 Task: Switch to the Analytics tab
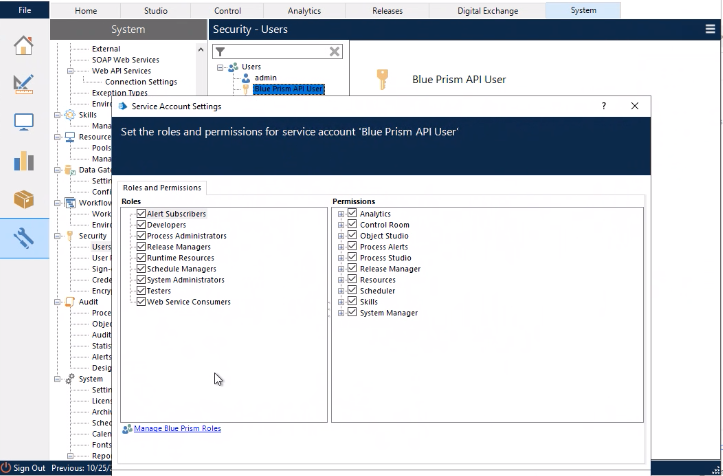tap(304, 11)
